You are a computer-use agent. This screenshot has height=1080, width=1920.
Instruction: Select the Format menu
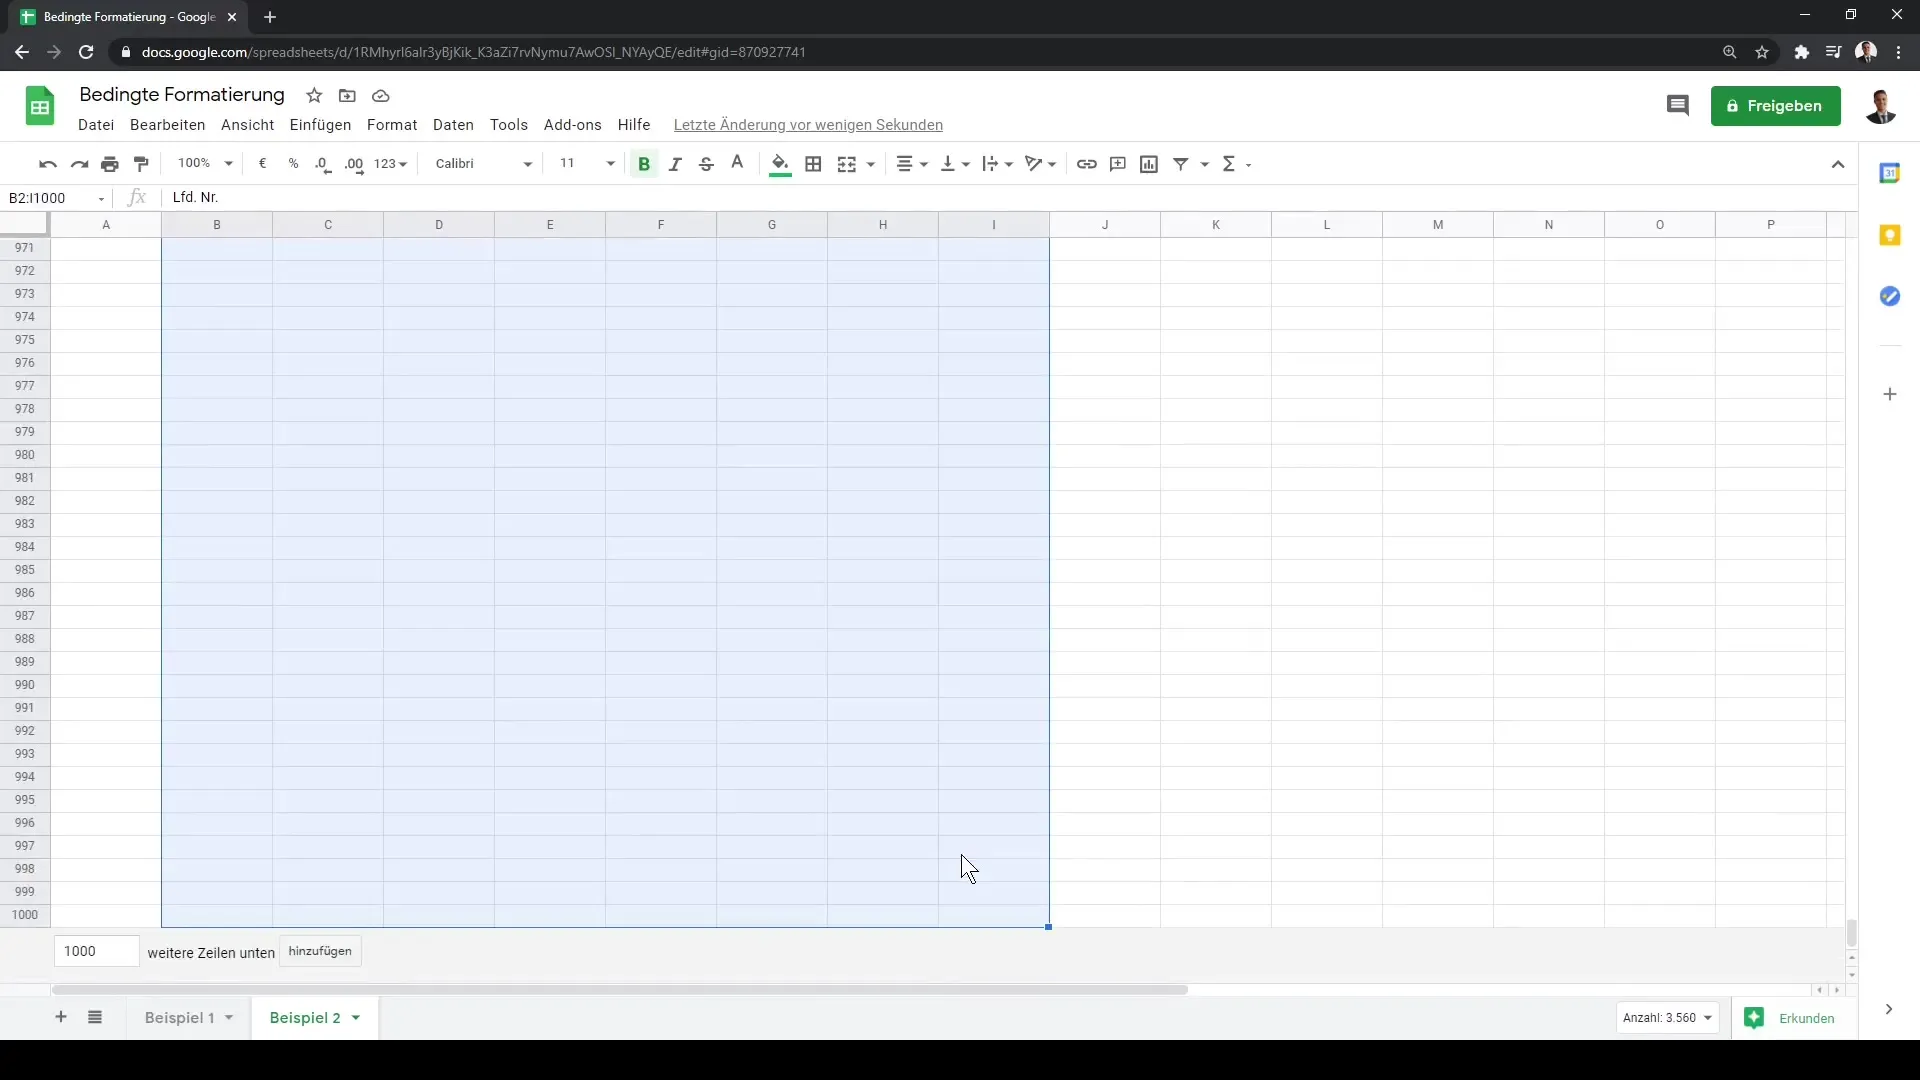click(392, 124)
